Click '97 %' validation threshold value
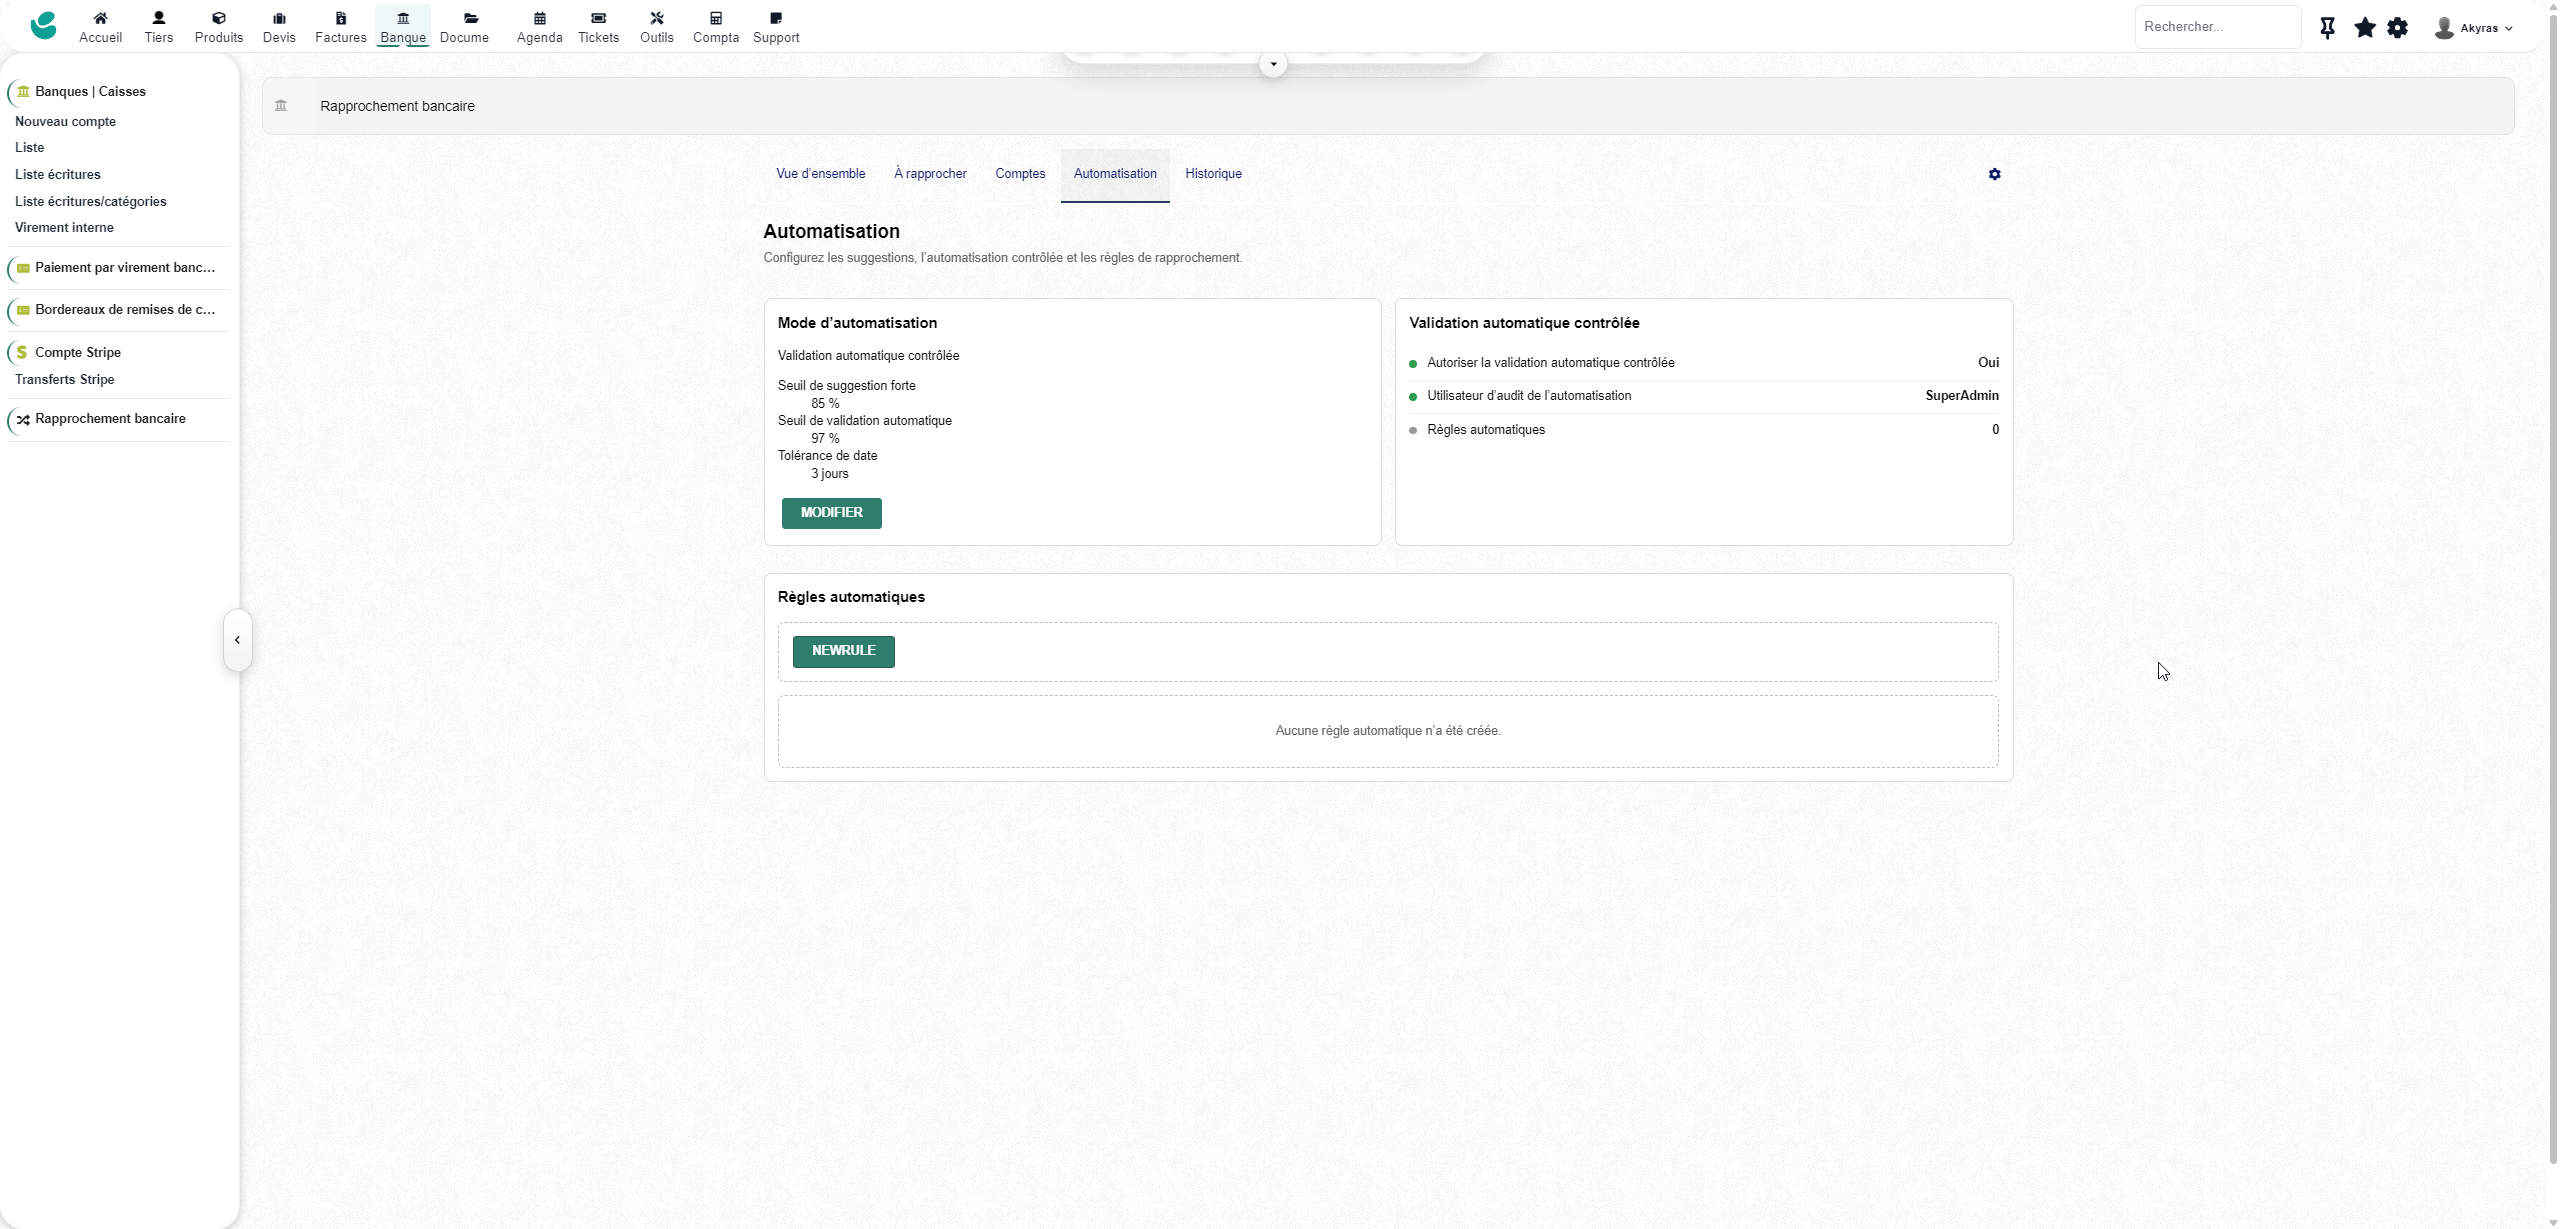The image size is (2560, 1229). point(825,439)
